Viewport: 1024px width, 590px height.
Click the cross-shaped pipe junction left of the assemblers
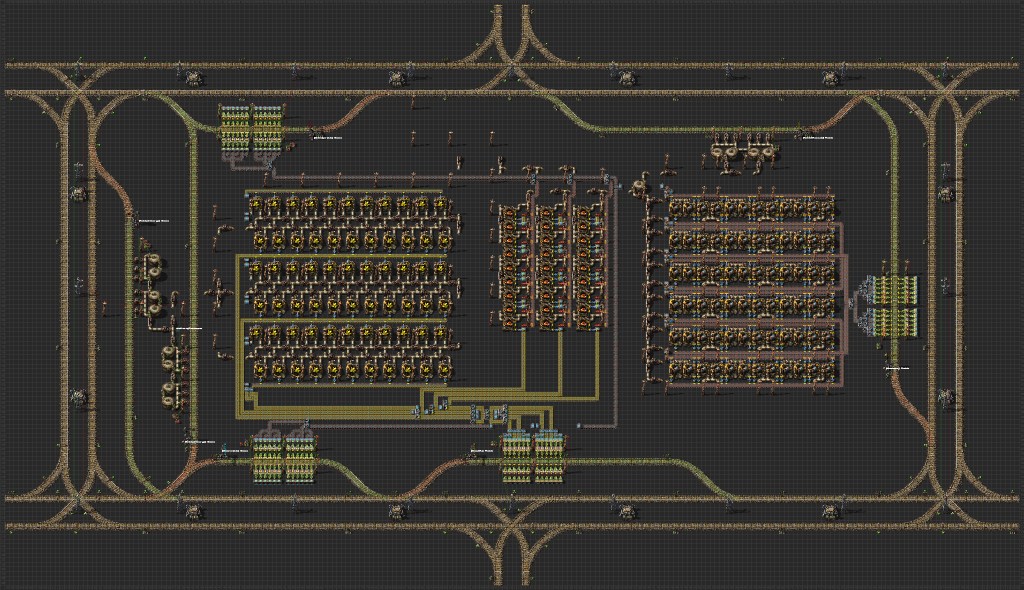[218, 293]
